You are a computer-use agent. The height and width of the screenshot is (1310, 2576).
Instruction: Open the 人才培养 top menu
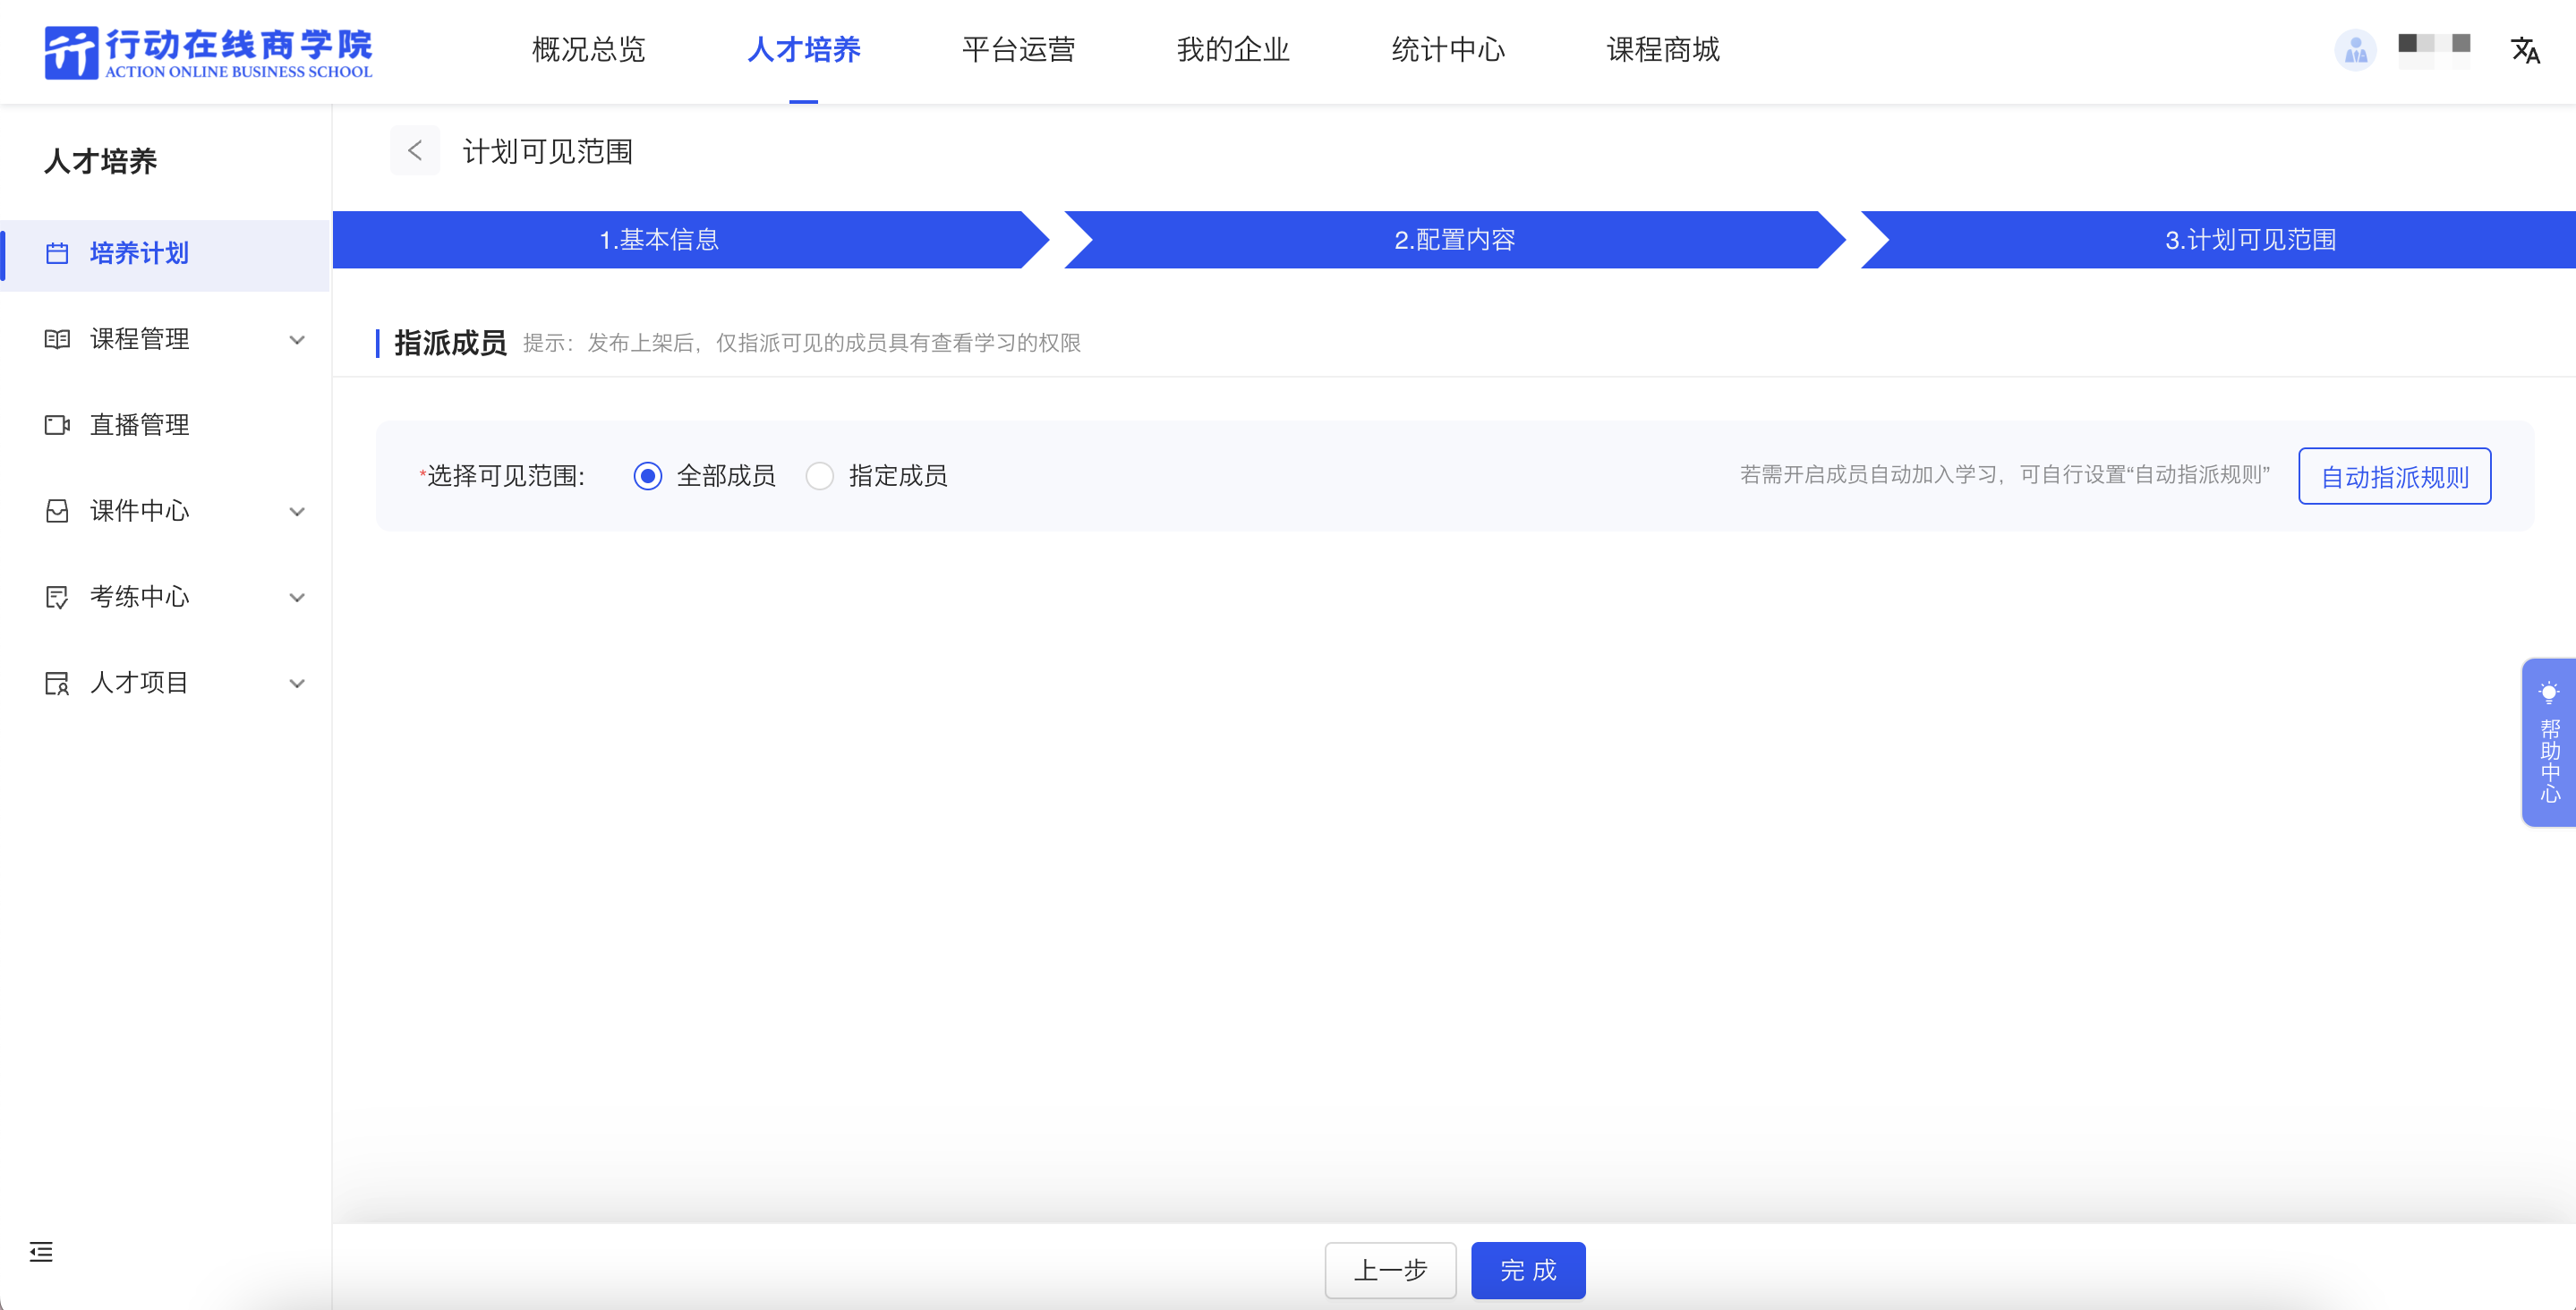click(x=804, y=49)
